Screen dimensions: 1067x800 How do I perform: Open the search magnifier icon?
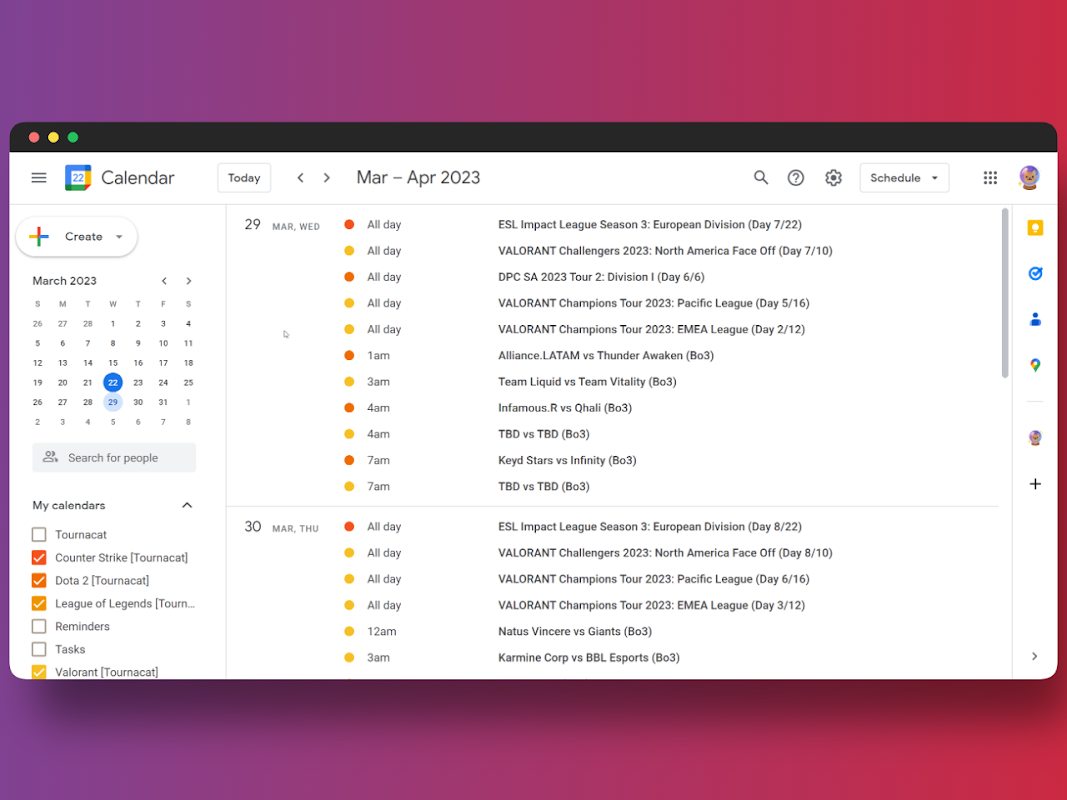click(x=760, y=178)
